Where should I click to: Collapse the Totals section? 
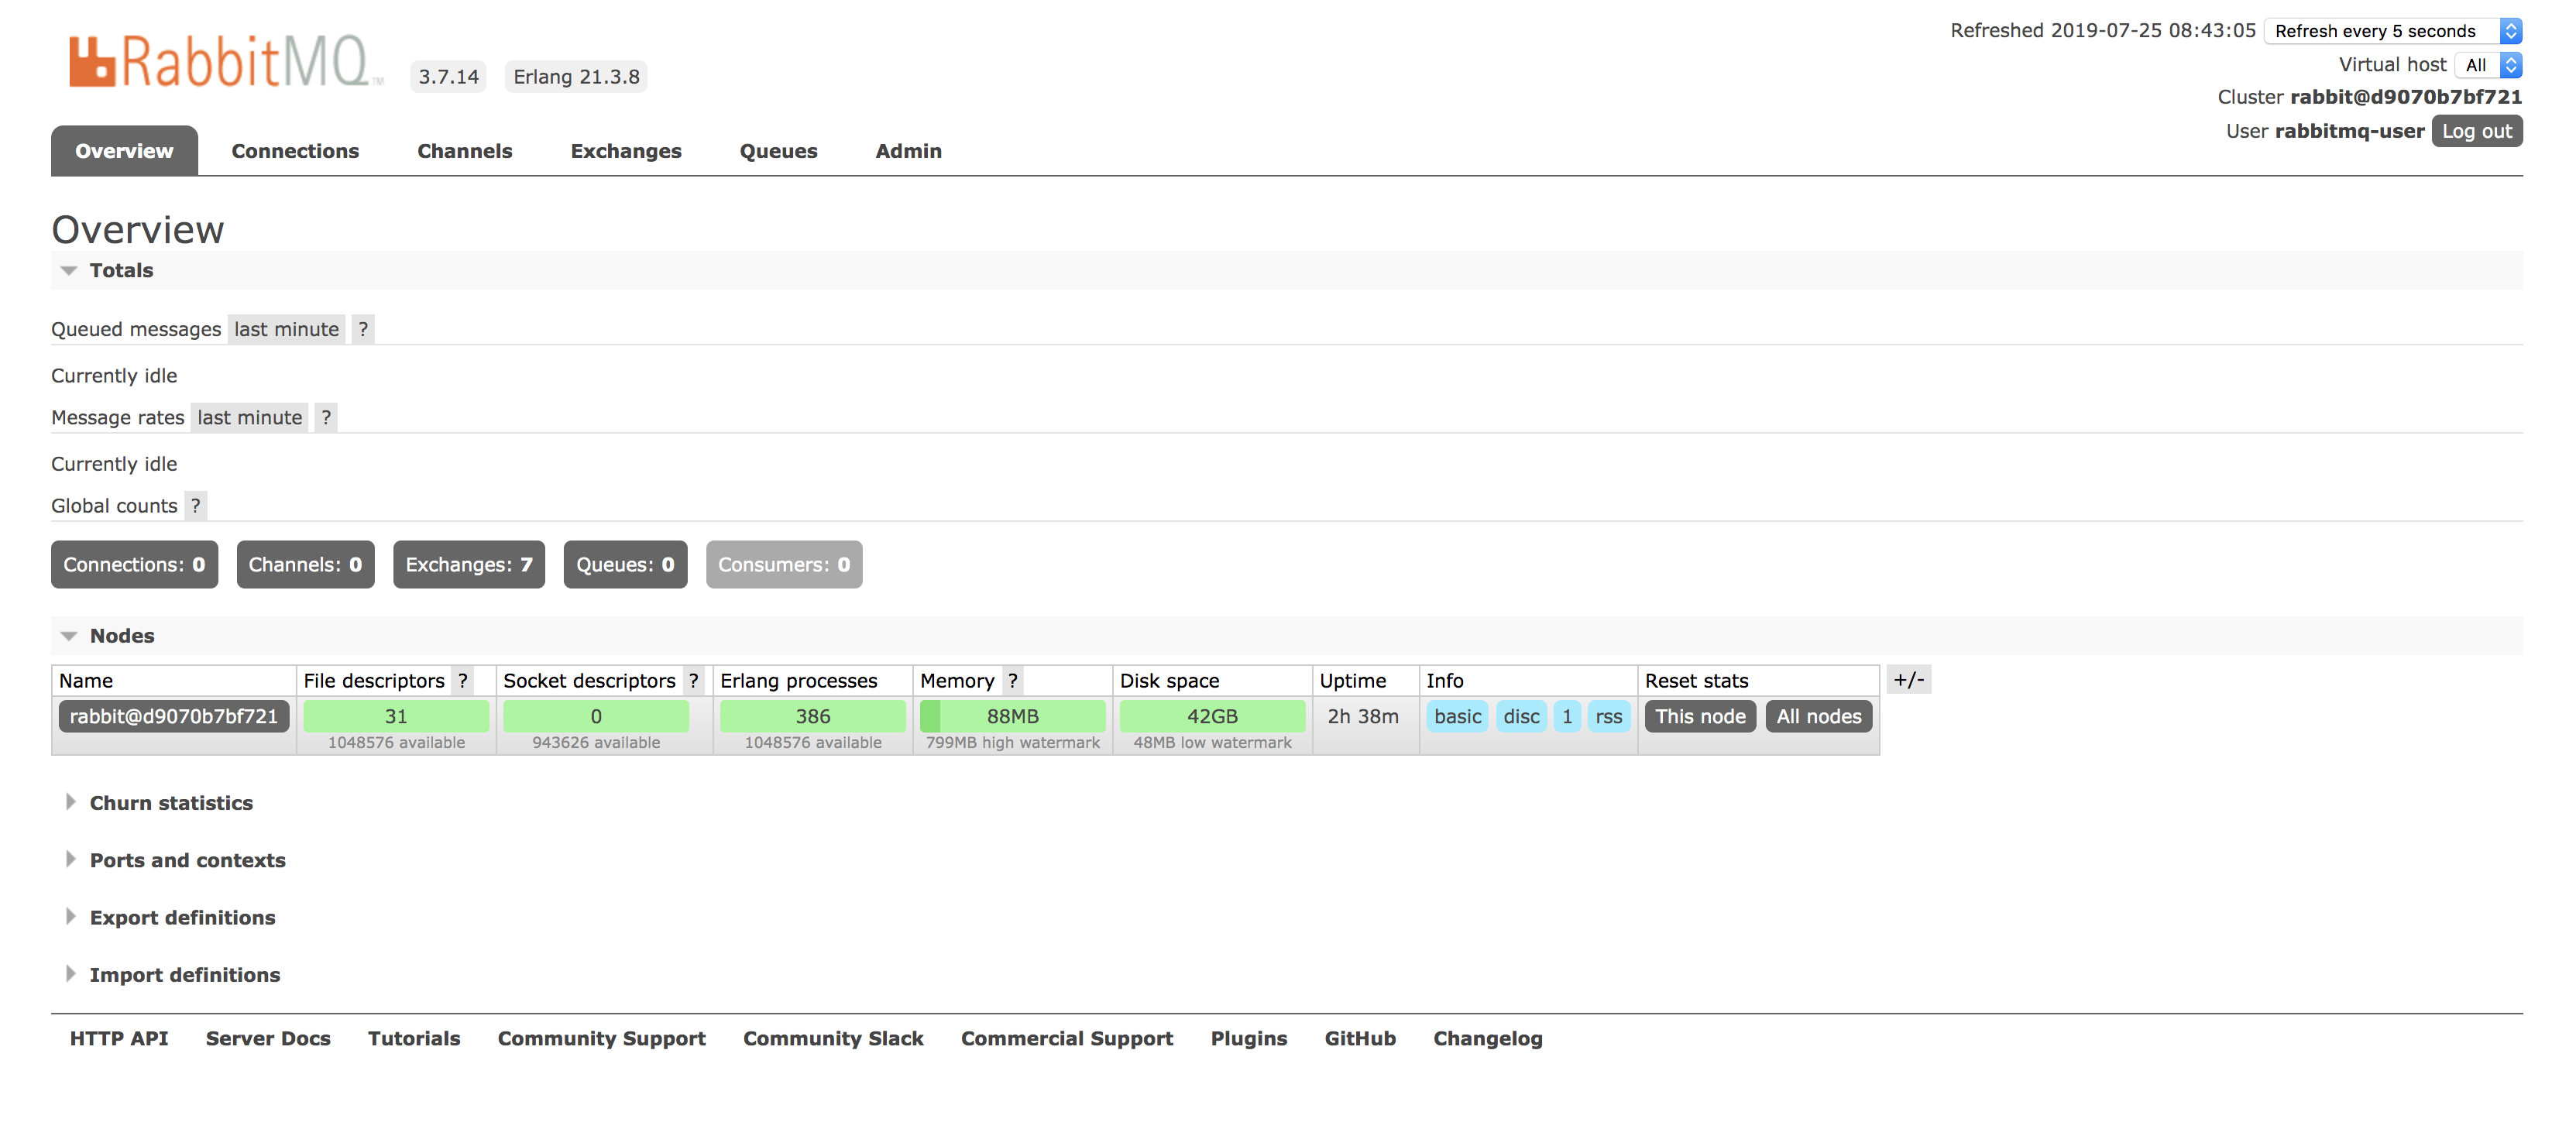click(x=120, y=270)
